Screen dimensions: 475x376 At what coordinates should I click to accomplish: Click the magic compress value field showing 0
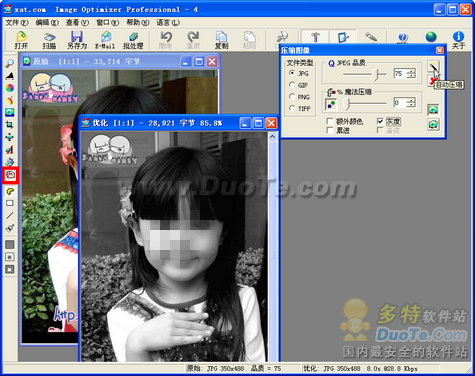click(x=401, y=103)
